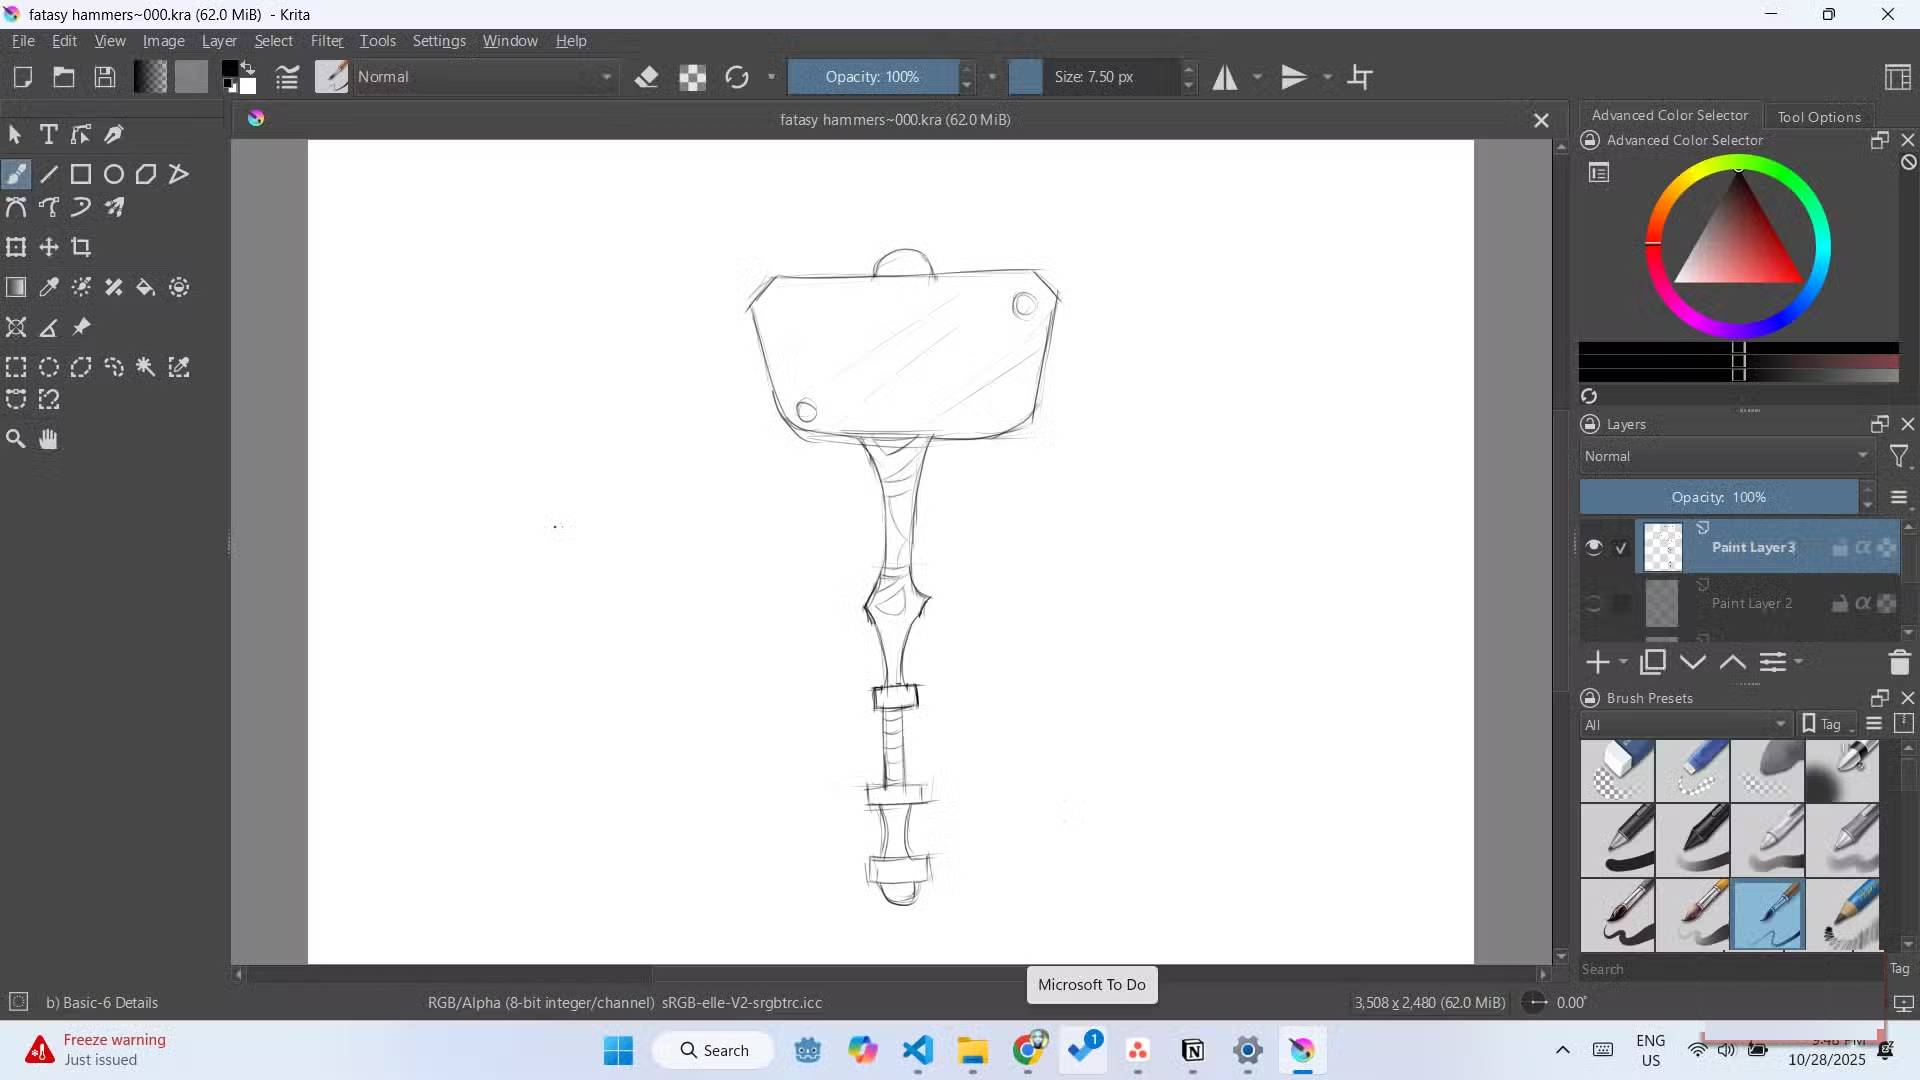Select the Crop tool
Viewport: 1920px width, 1080px height.
(x=81, y=247)
